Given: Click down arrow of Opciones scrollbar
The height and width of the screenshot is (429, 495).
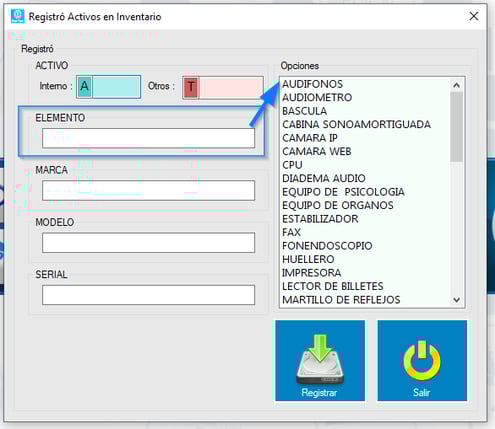Looking at the screenshot, I should 456,300.
